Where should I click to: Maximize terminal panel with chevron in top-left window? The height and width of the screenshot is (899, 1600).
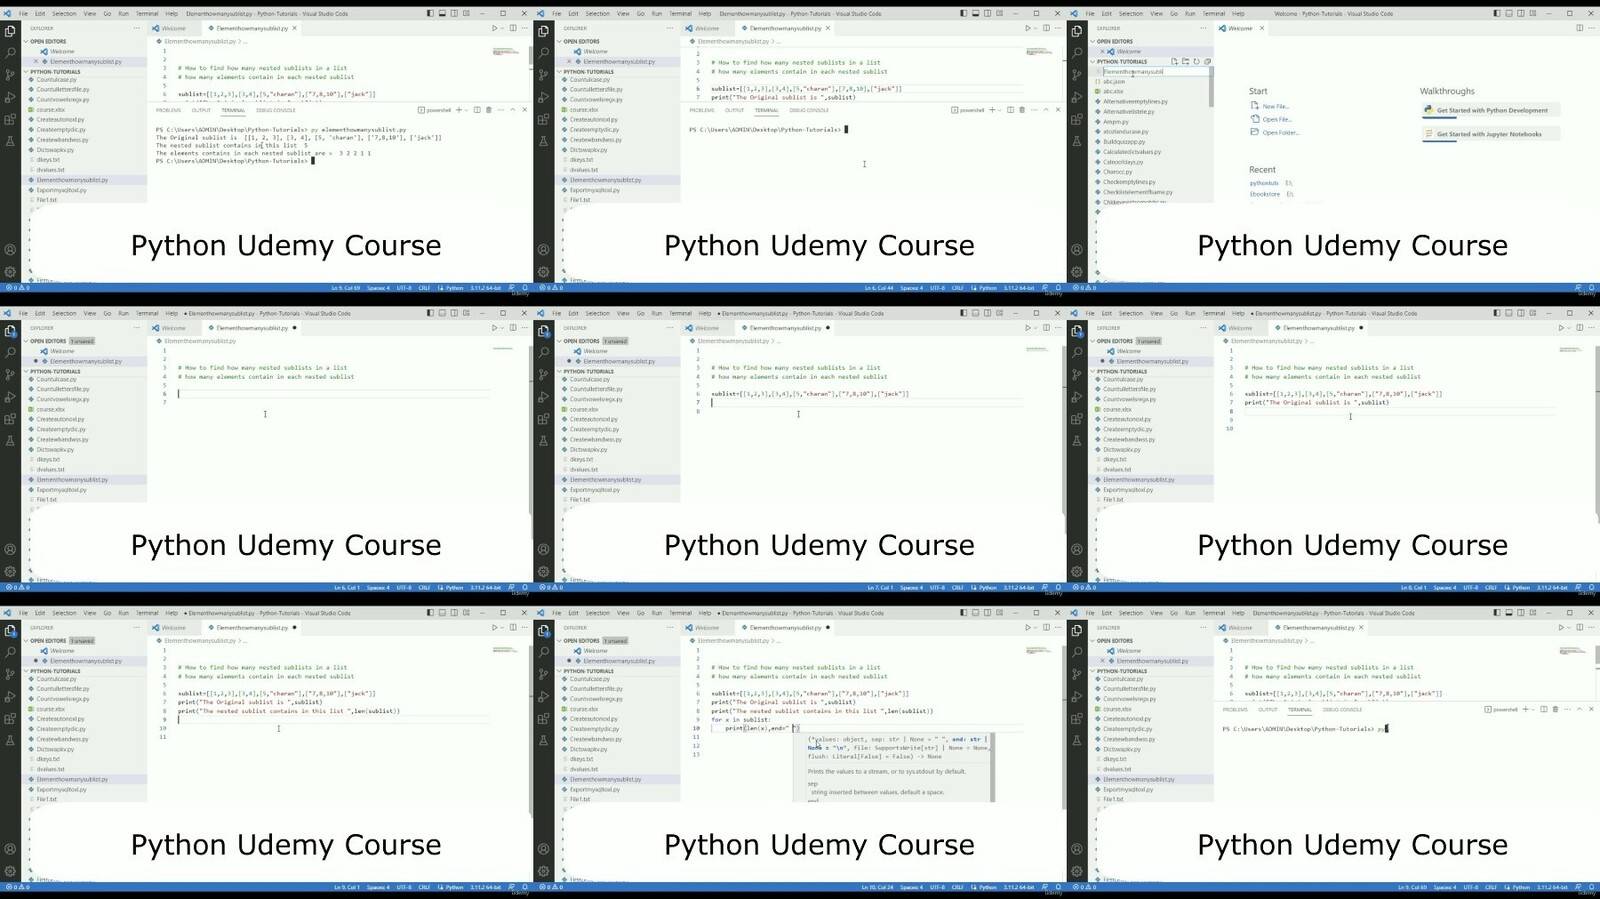point(513,110)
